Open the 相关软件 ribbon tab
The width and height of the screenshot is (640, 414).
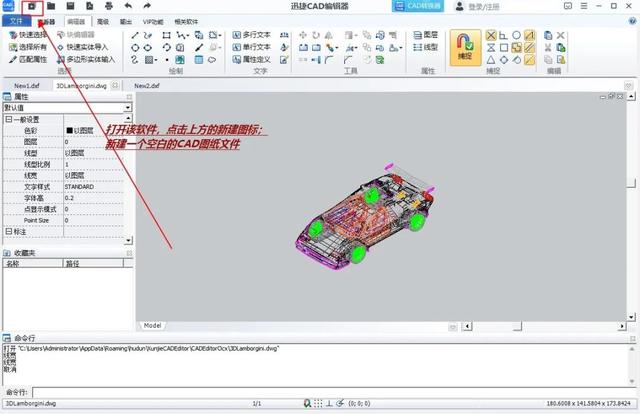pos(186,22)
